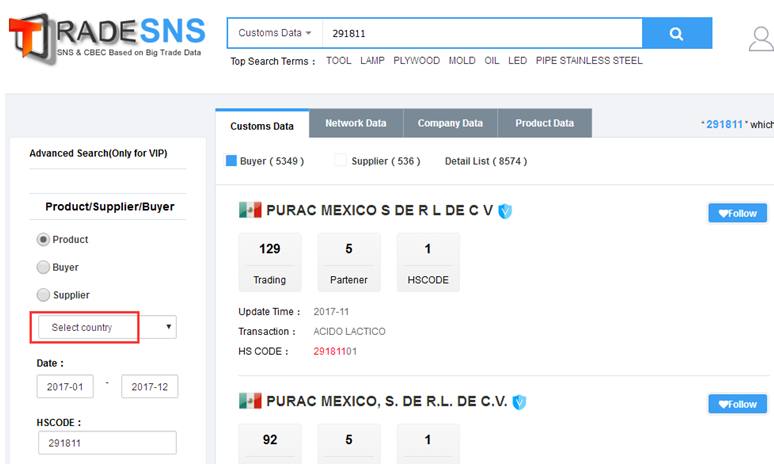The image size is (774, 464).
Task: Switch to the Product Data tab
Action: click(x=544, y=123)
